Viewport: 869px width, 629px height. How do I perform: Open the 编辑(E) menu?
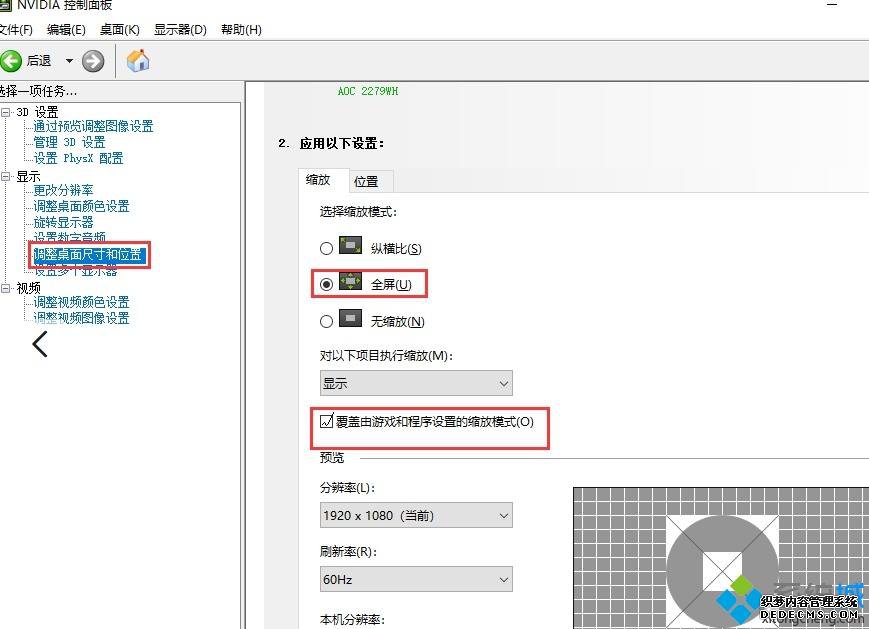tap(66, 29)
